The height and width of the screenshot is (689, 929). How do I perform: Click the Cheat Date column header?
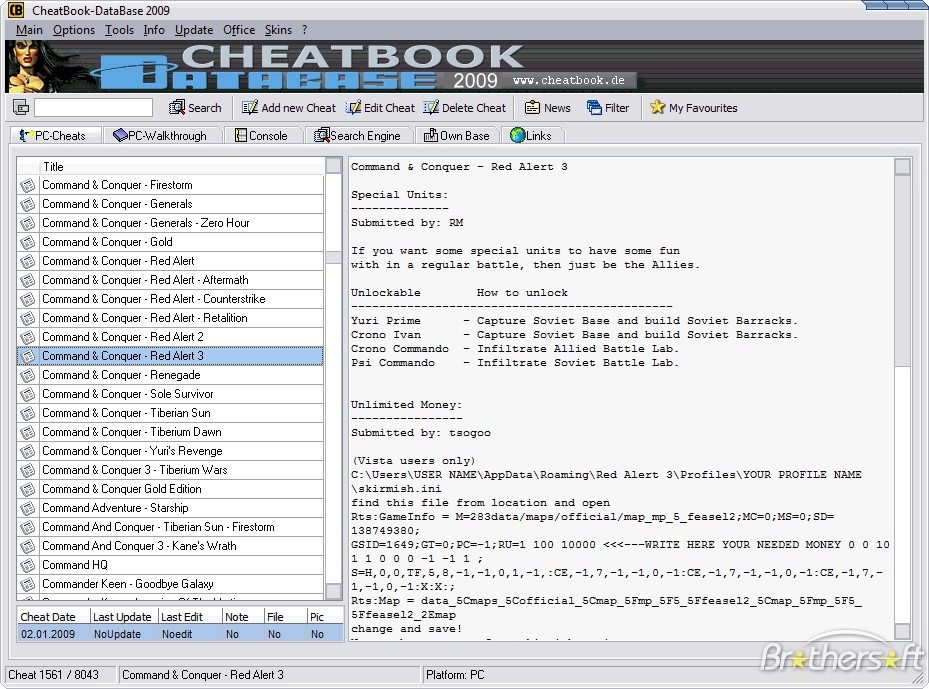coord(53,617)
